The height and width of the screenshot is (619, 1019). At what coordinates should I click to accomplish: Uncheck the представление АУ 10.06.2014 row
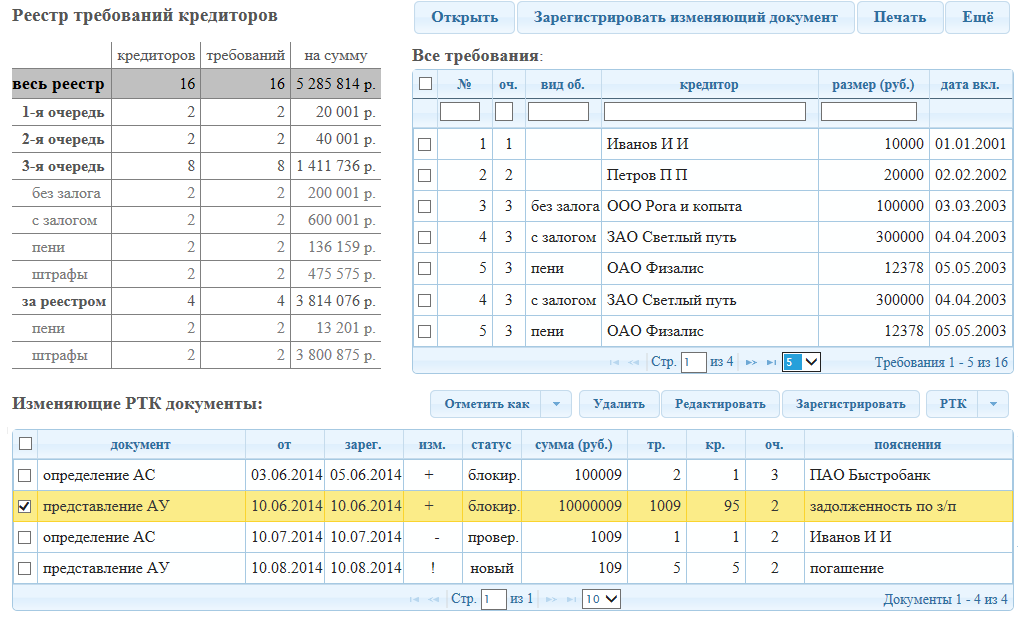25,507
